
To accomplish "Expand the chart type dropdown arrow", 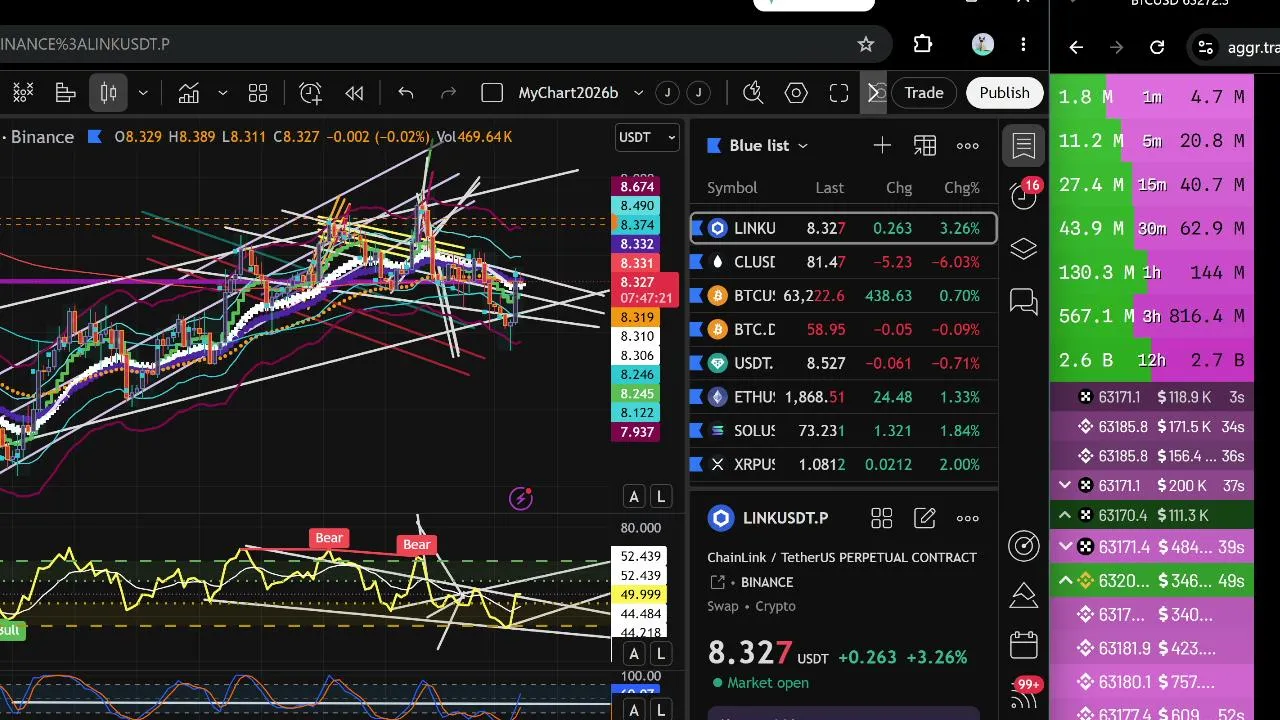I will click(143, 93).
